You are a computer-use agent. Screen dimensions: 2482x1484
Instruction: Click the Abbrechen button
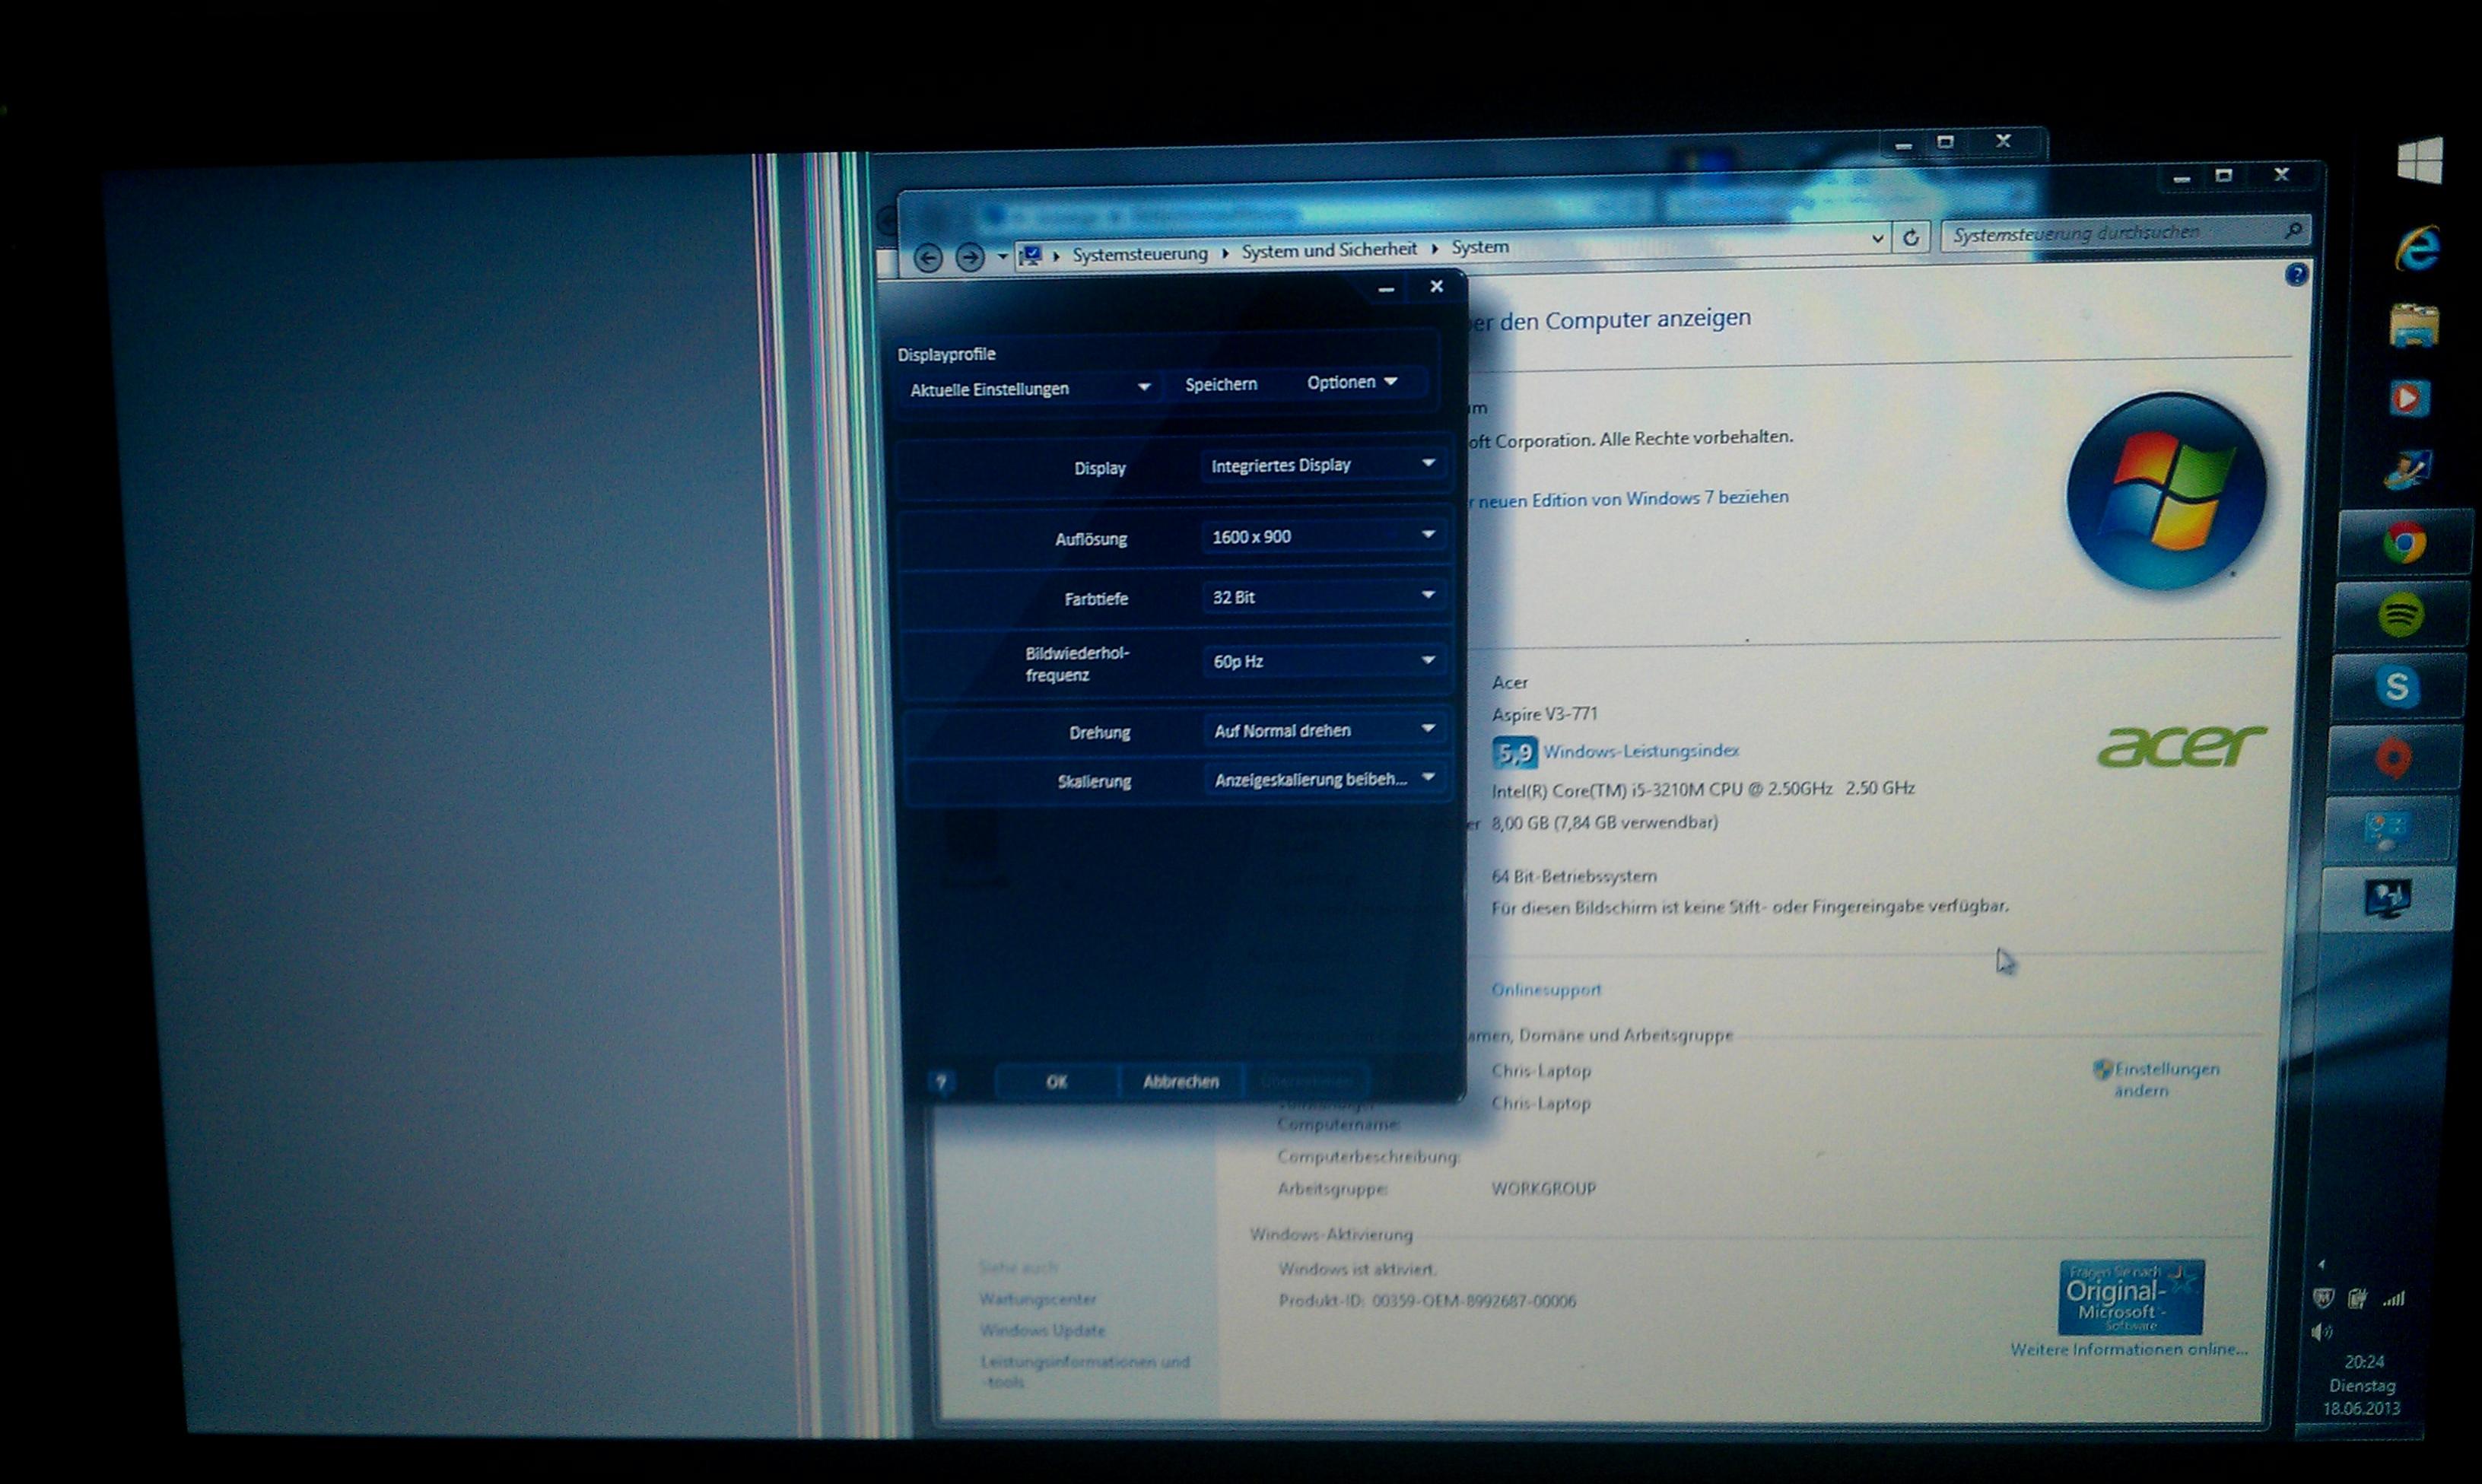[x=1180, y=1081]
